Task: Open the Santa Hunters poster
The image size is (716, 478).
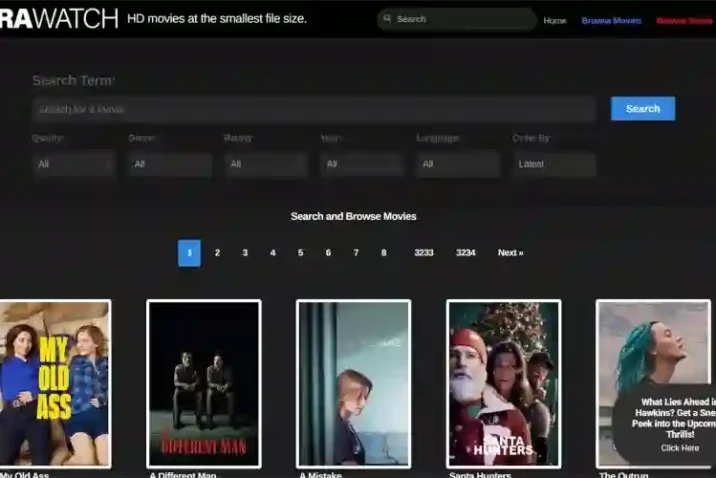Action: [x=504, y=383]
